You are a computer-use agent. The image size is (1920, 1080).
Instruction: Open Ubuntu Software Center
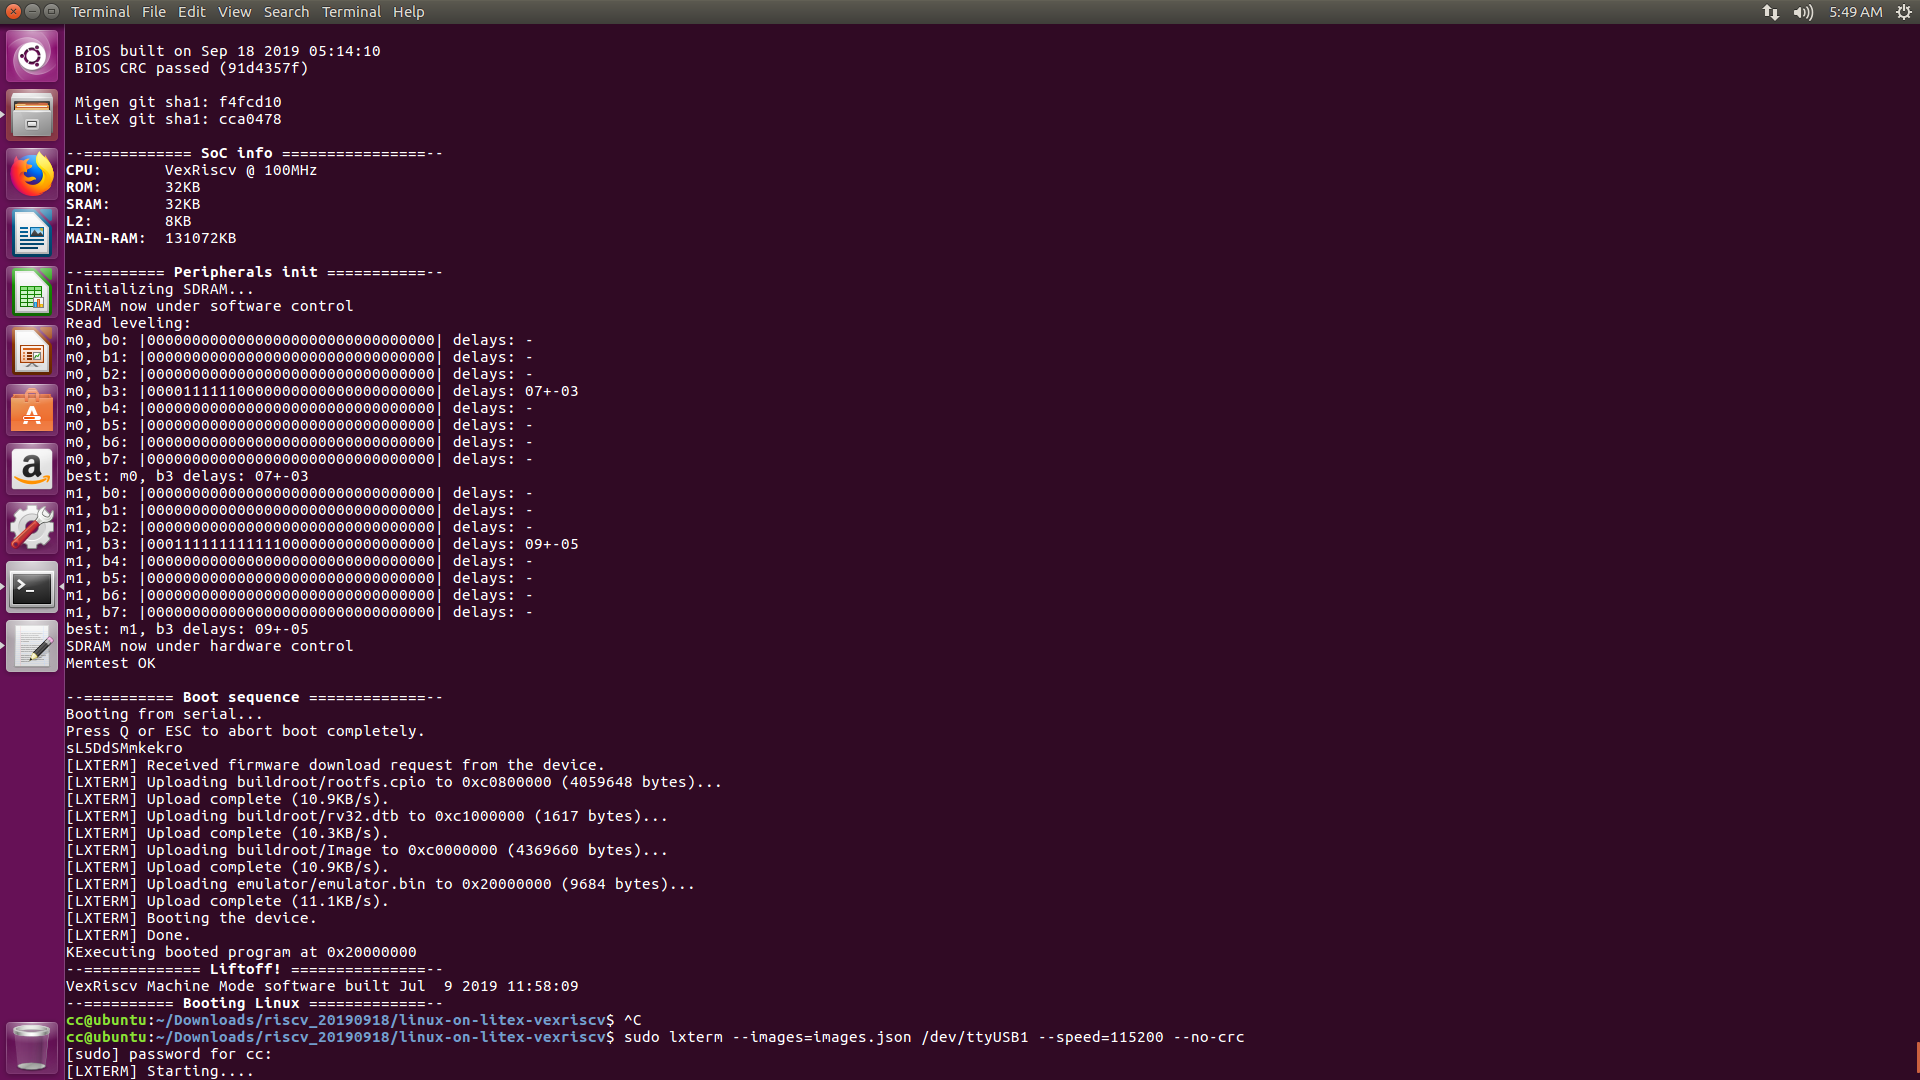(32, 410)
